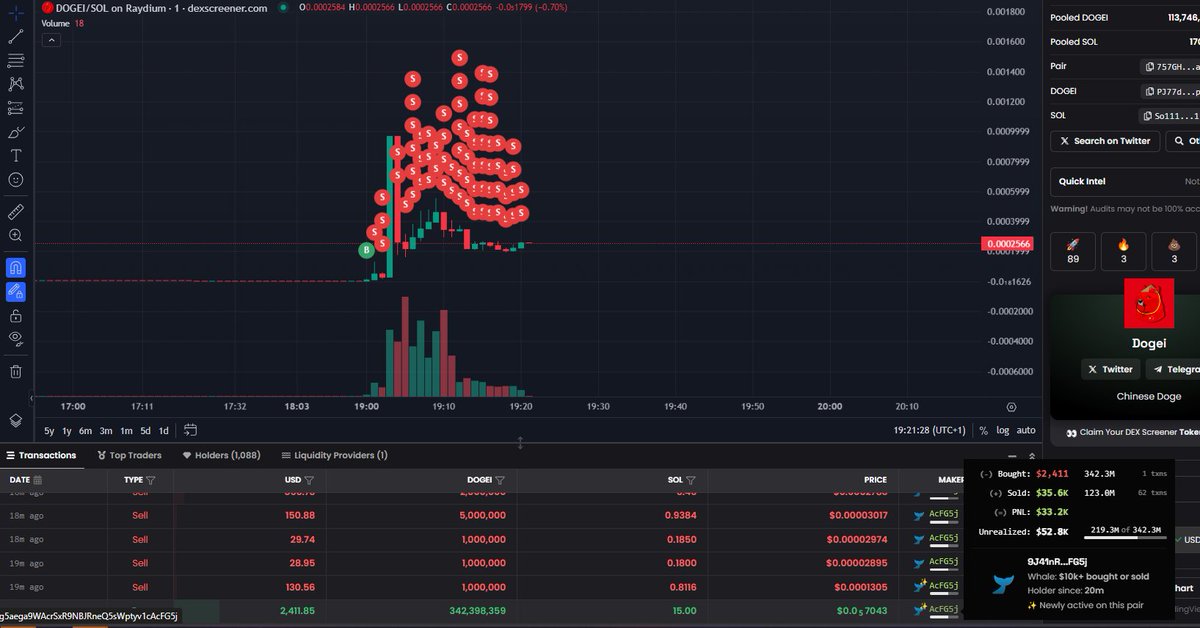Click the DATE column calendar icon
The image size is (1200, 628).
tap(37, 480)
